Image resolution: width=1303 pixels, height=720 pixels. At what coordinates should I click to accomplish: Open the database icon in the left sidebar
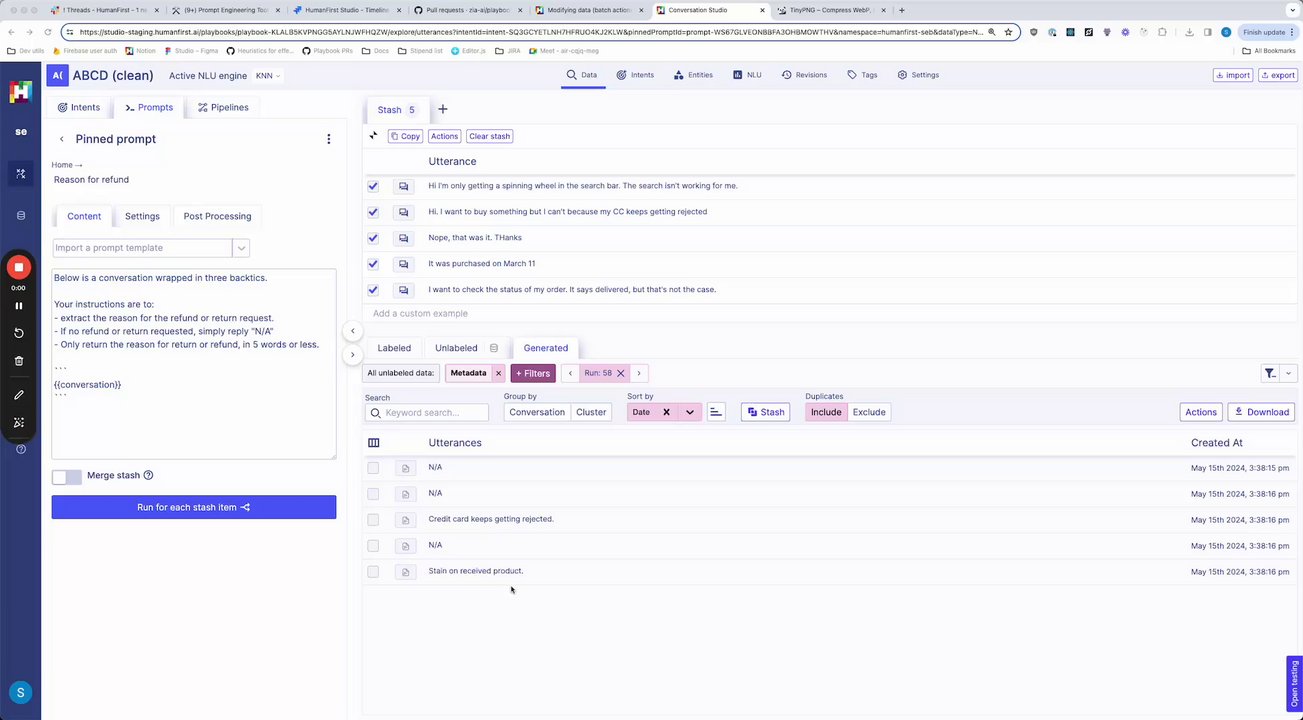(21, 215)
